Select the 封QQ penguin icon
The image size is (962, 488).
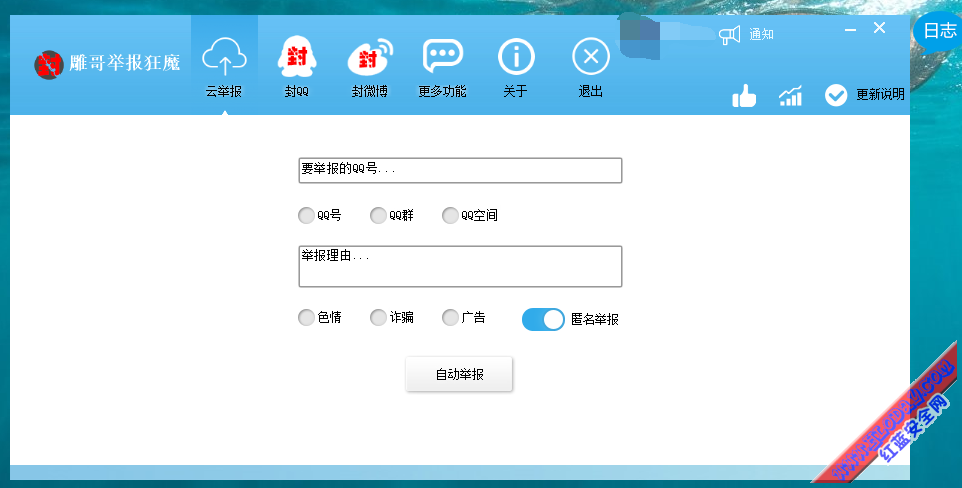pyautogui.click(x=297, y=56)
